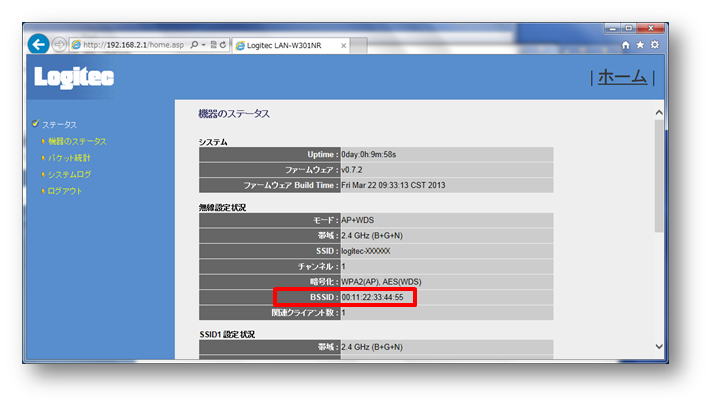Click the モード value AP+WDS
This screenshot has width=711, height=406.
coord(358,220)
